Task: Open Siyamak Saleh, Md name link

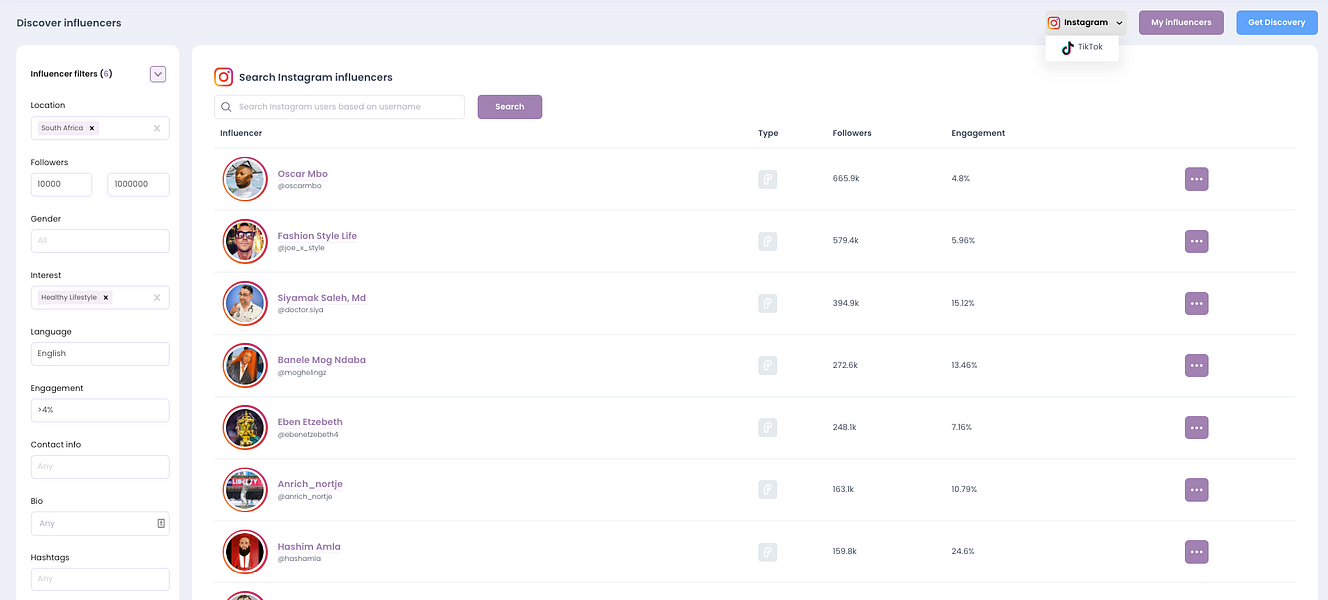Action: click(x=322, y=298)
